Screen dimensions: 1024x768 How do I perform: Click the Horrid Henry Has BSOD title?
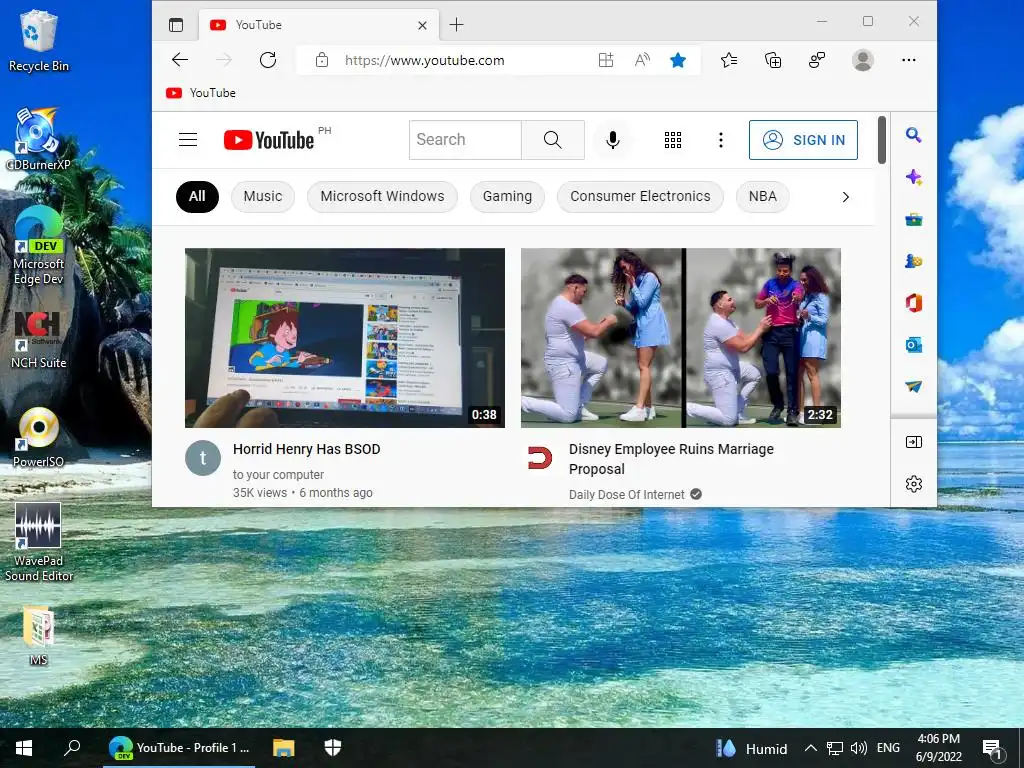point(306,449)
